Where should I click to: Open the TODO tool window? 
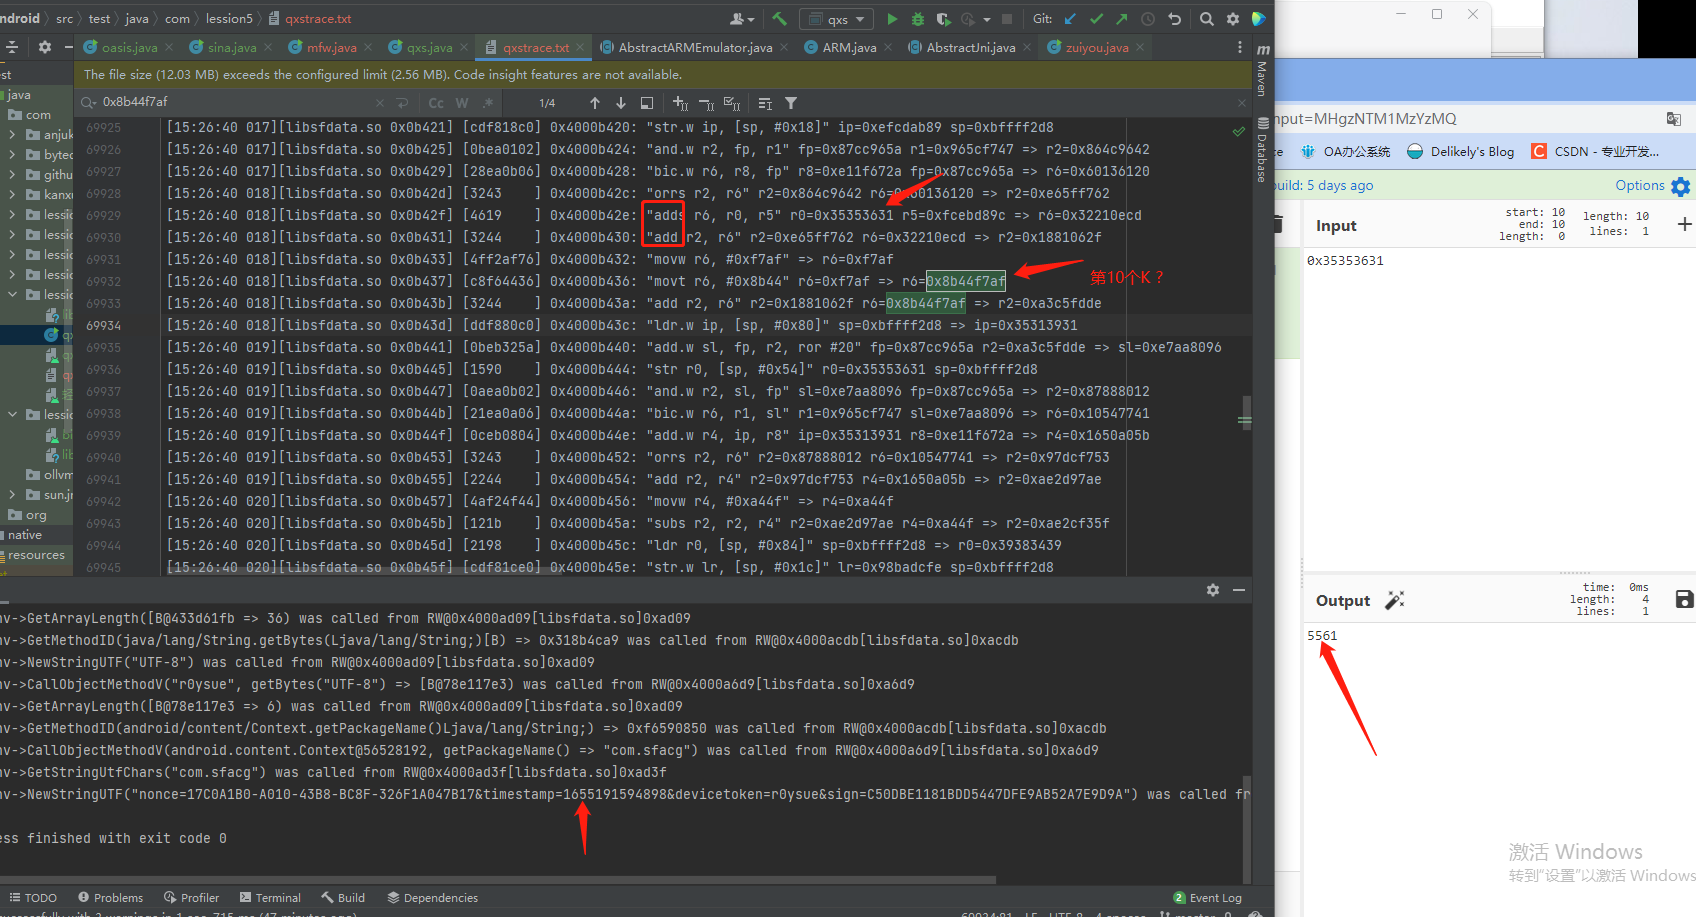point(32,897)
